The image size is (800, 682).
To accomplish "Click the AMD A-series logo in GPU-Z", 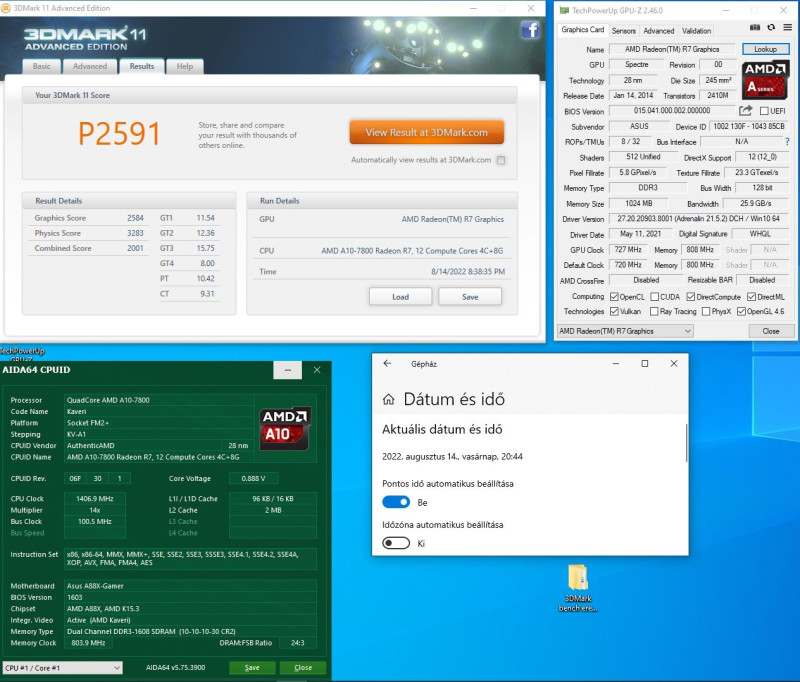I will point(765,80).
